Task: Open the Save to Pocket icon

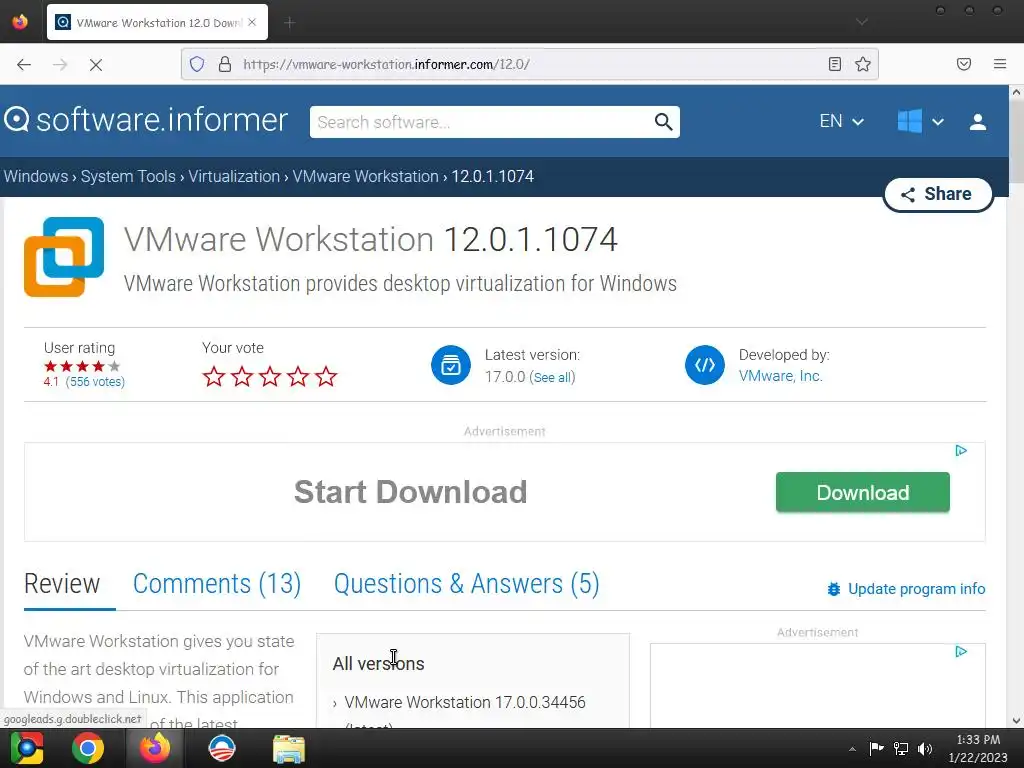Action: [x=964, y=64]
